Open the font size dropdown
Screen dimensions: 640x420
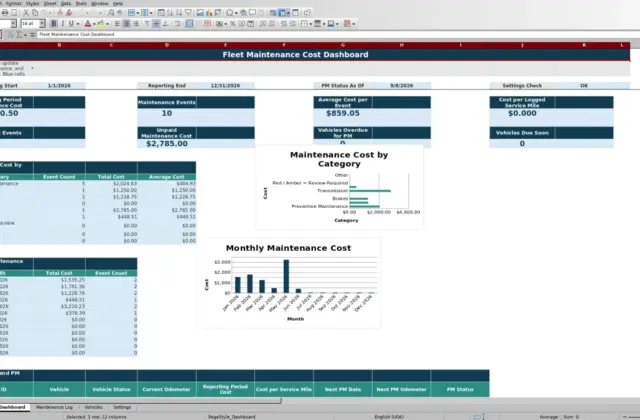pyautogui.click(x=42, y=24)
